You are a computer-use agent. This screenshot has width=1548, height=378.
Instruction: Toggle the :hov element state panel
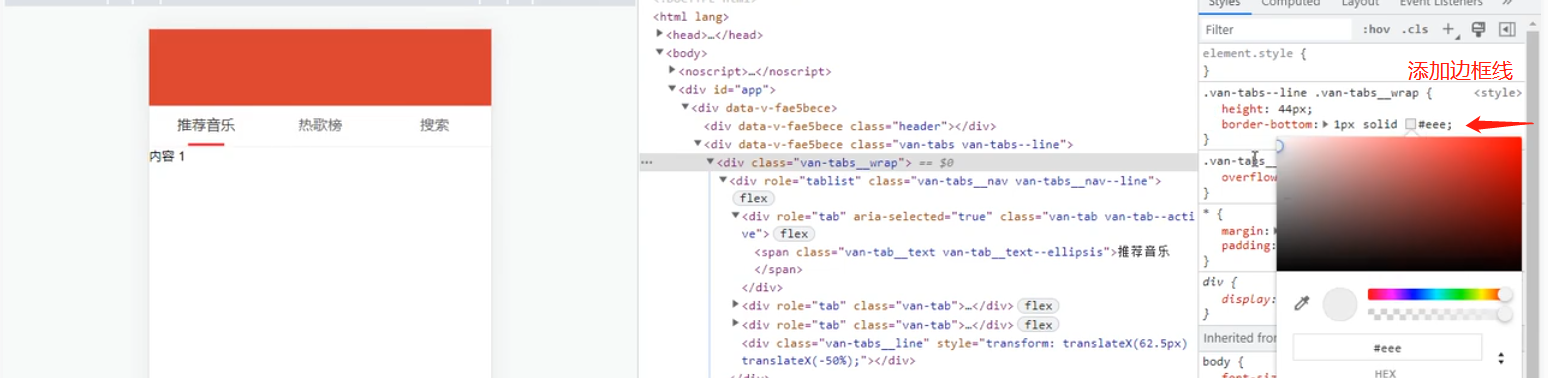[1377, 30]
